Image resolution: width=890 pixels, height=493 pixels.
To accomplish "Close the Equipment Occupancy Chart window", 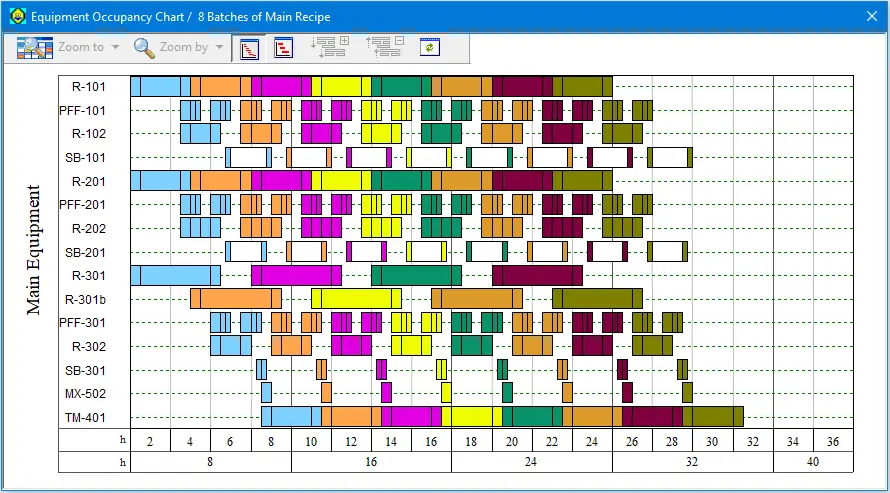I will click(x=870, y=17).
